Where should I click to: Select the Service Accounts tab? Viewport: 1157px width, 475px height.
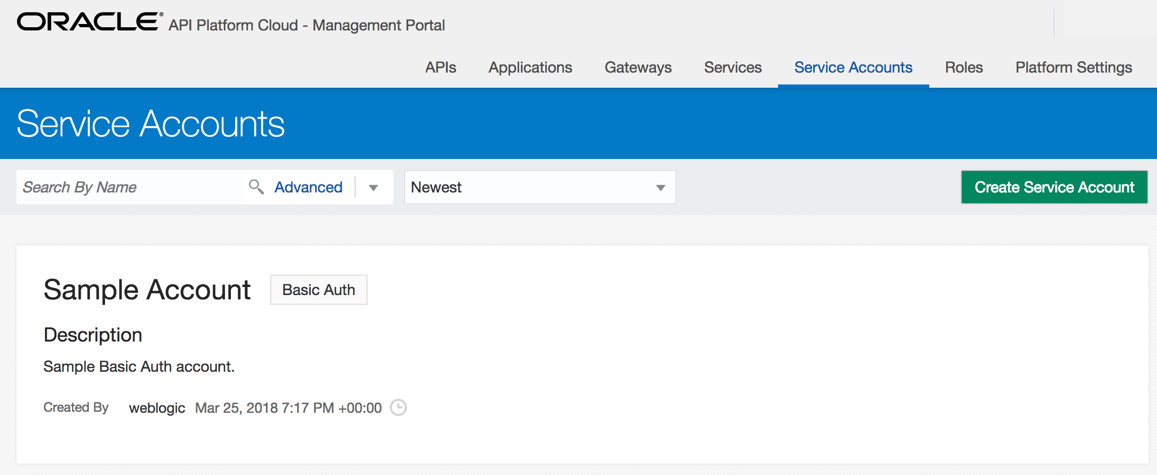pos(853,68)
